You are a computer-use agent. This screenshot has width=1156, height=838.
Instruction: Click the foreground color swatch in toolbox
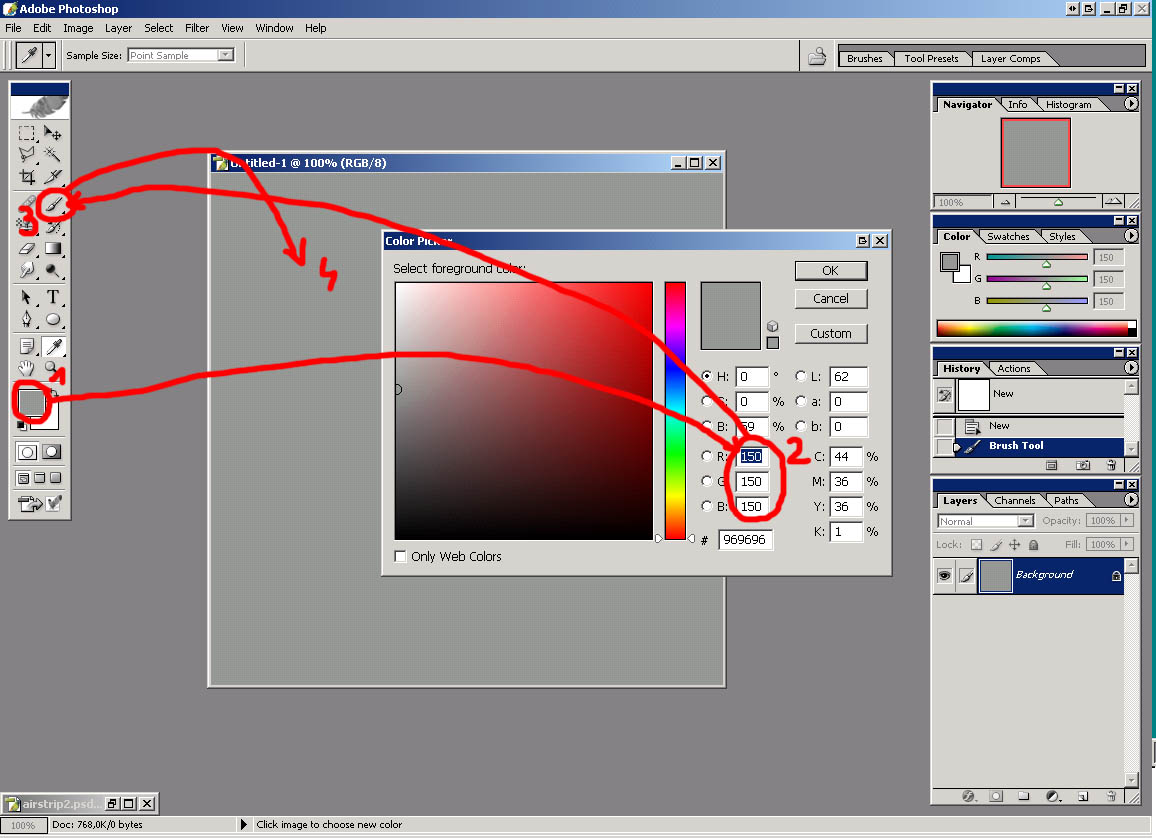pyautogui.click(x=30, y=401)
